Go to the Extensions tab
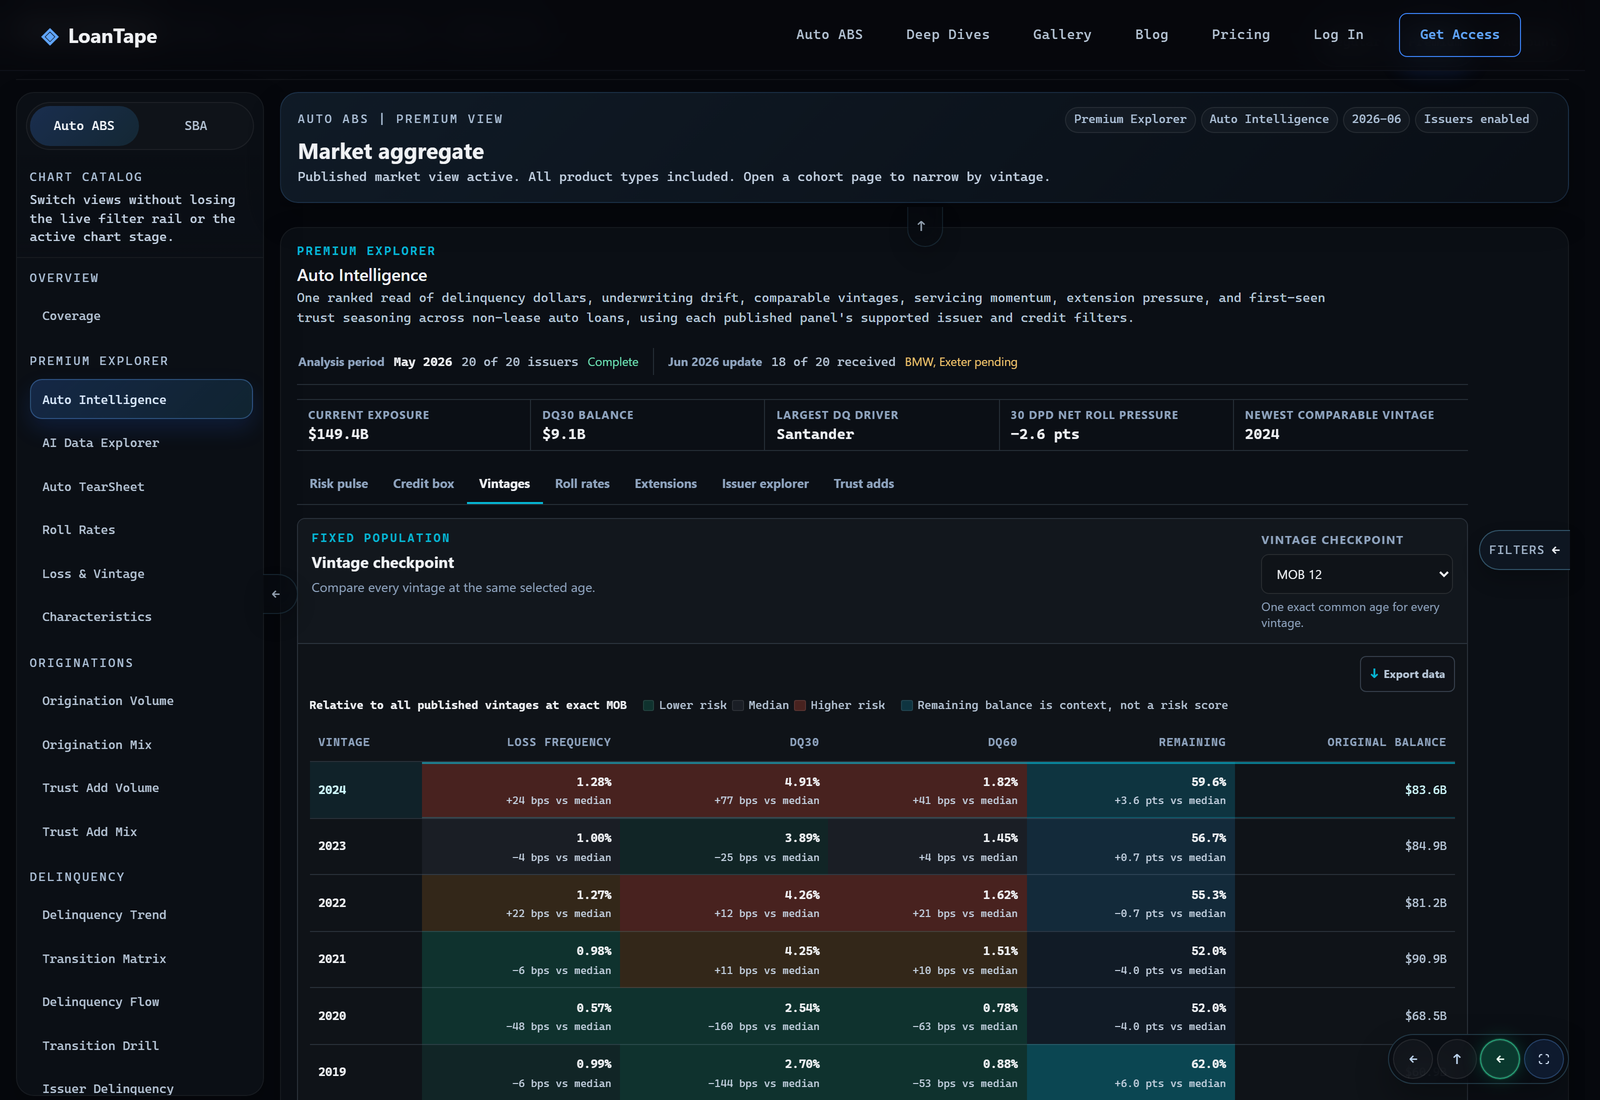This screenshot has height=1100, width=1600. point(666,484)
